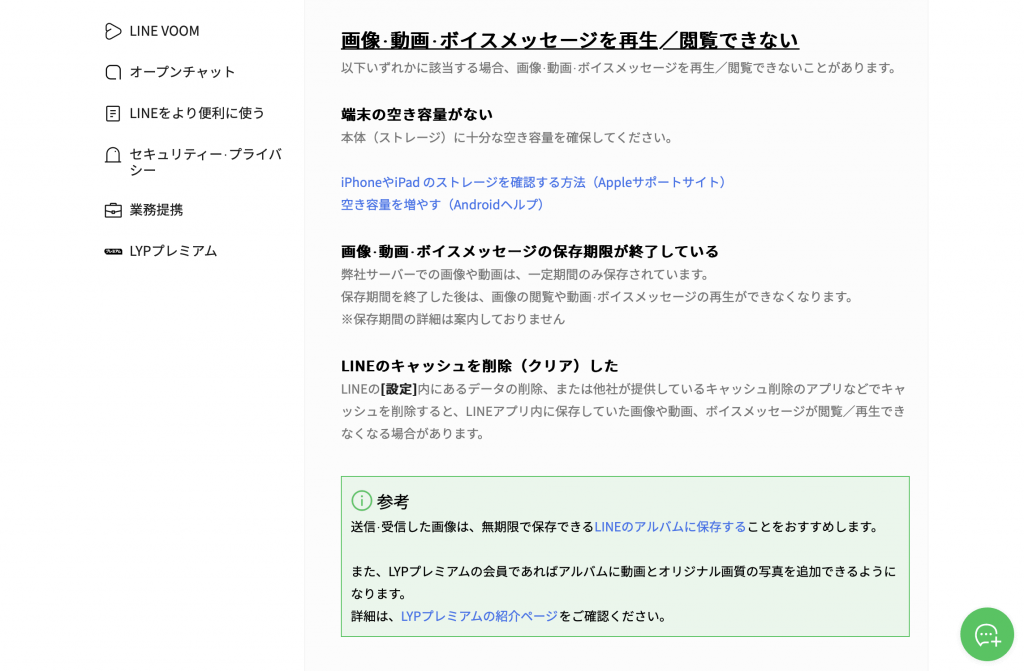This screenshot has width=1024, height=671.
Task: Select LINEをより便利に使う in sidebar
Action: (197, 113)
